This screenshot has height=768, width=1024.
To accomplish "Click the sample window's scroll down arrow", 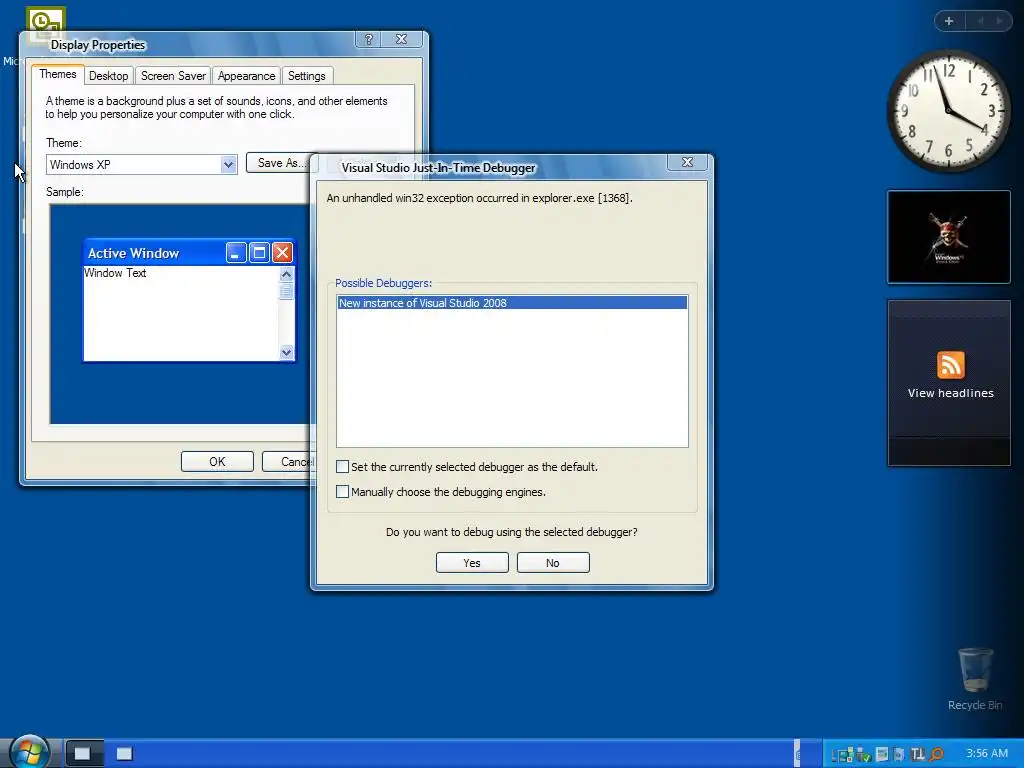I will click(x=286, y=353).
